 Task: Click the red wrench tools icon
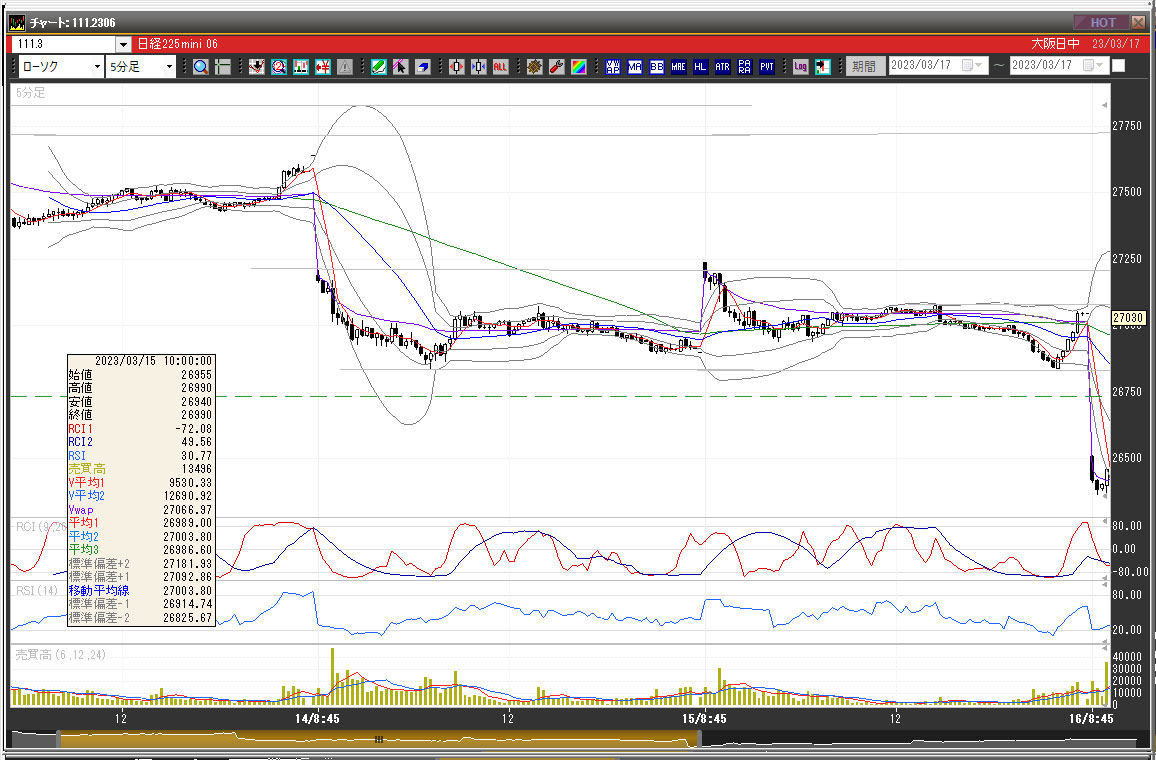point(557,67)
